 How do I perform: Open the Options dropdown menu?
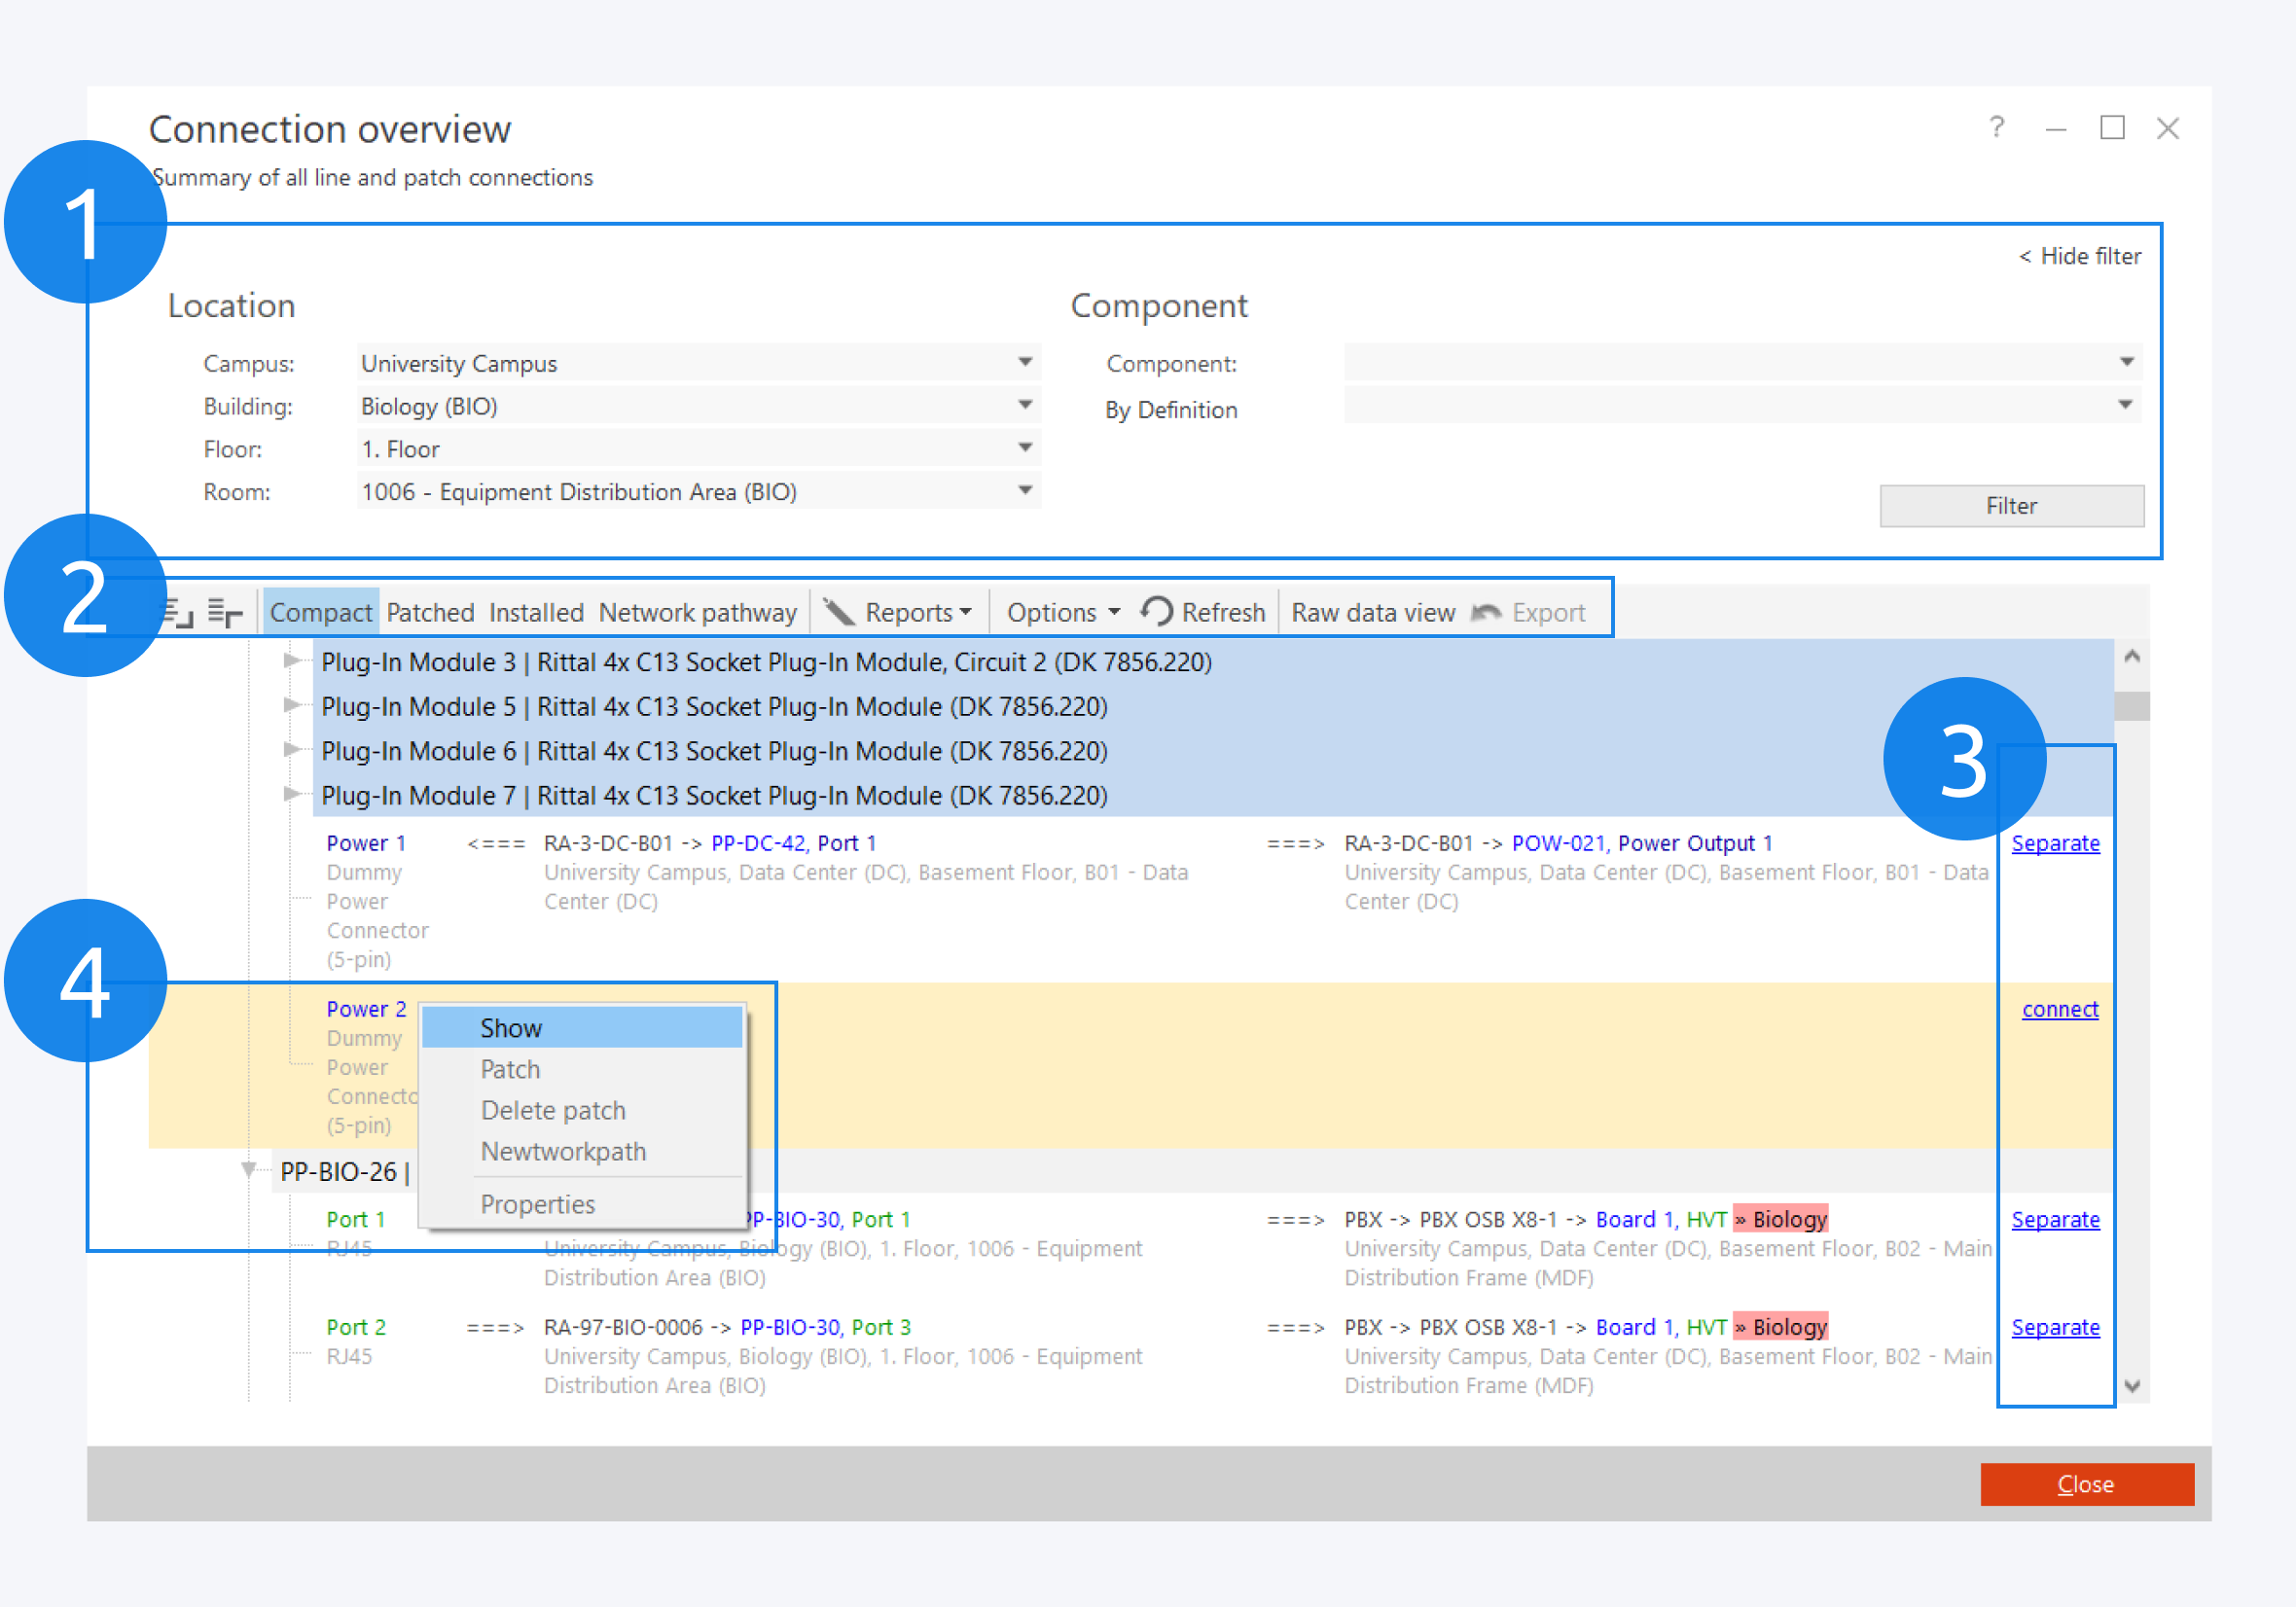[x=1062, y=612]
